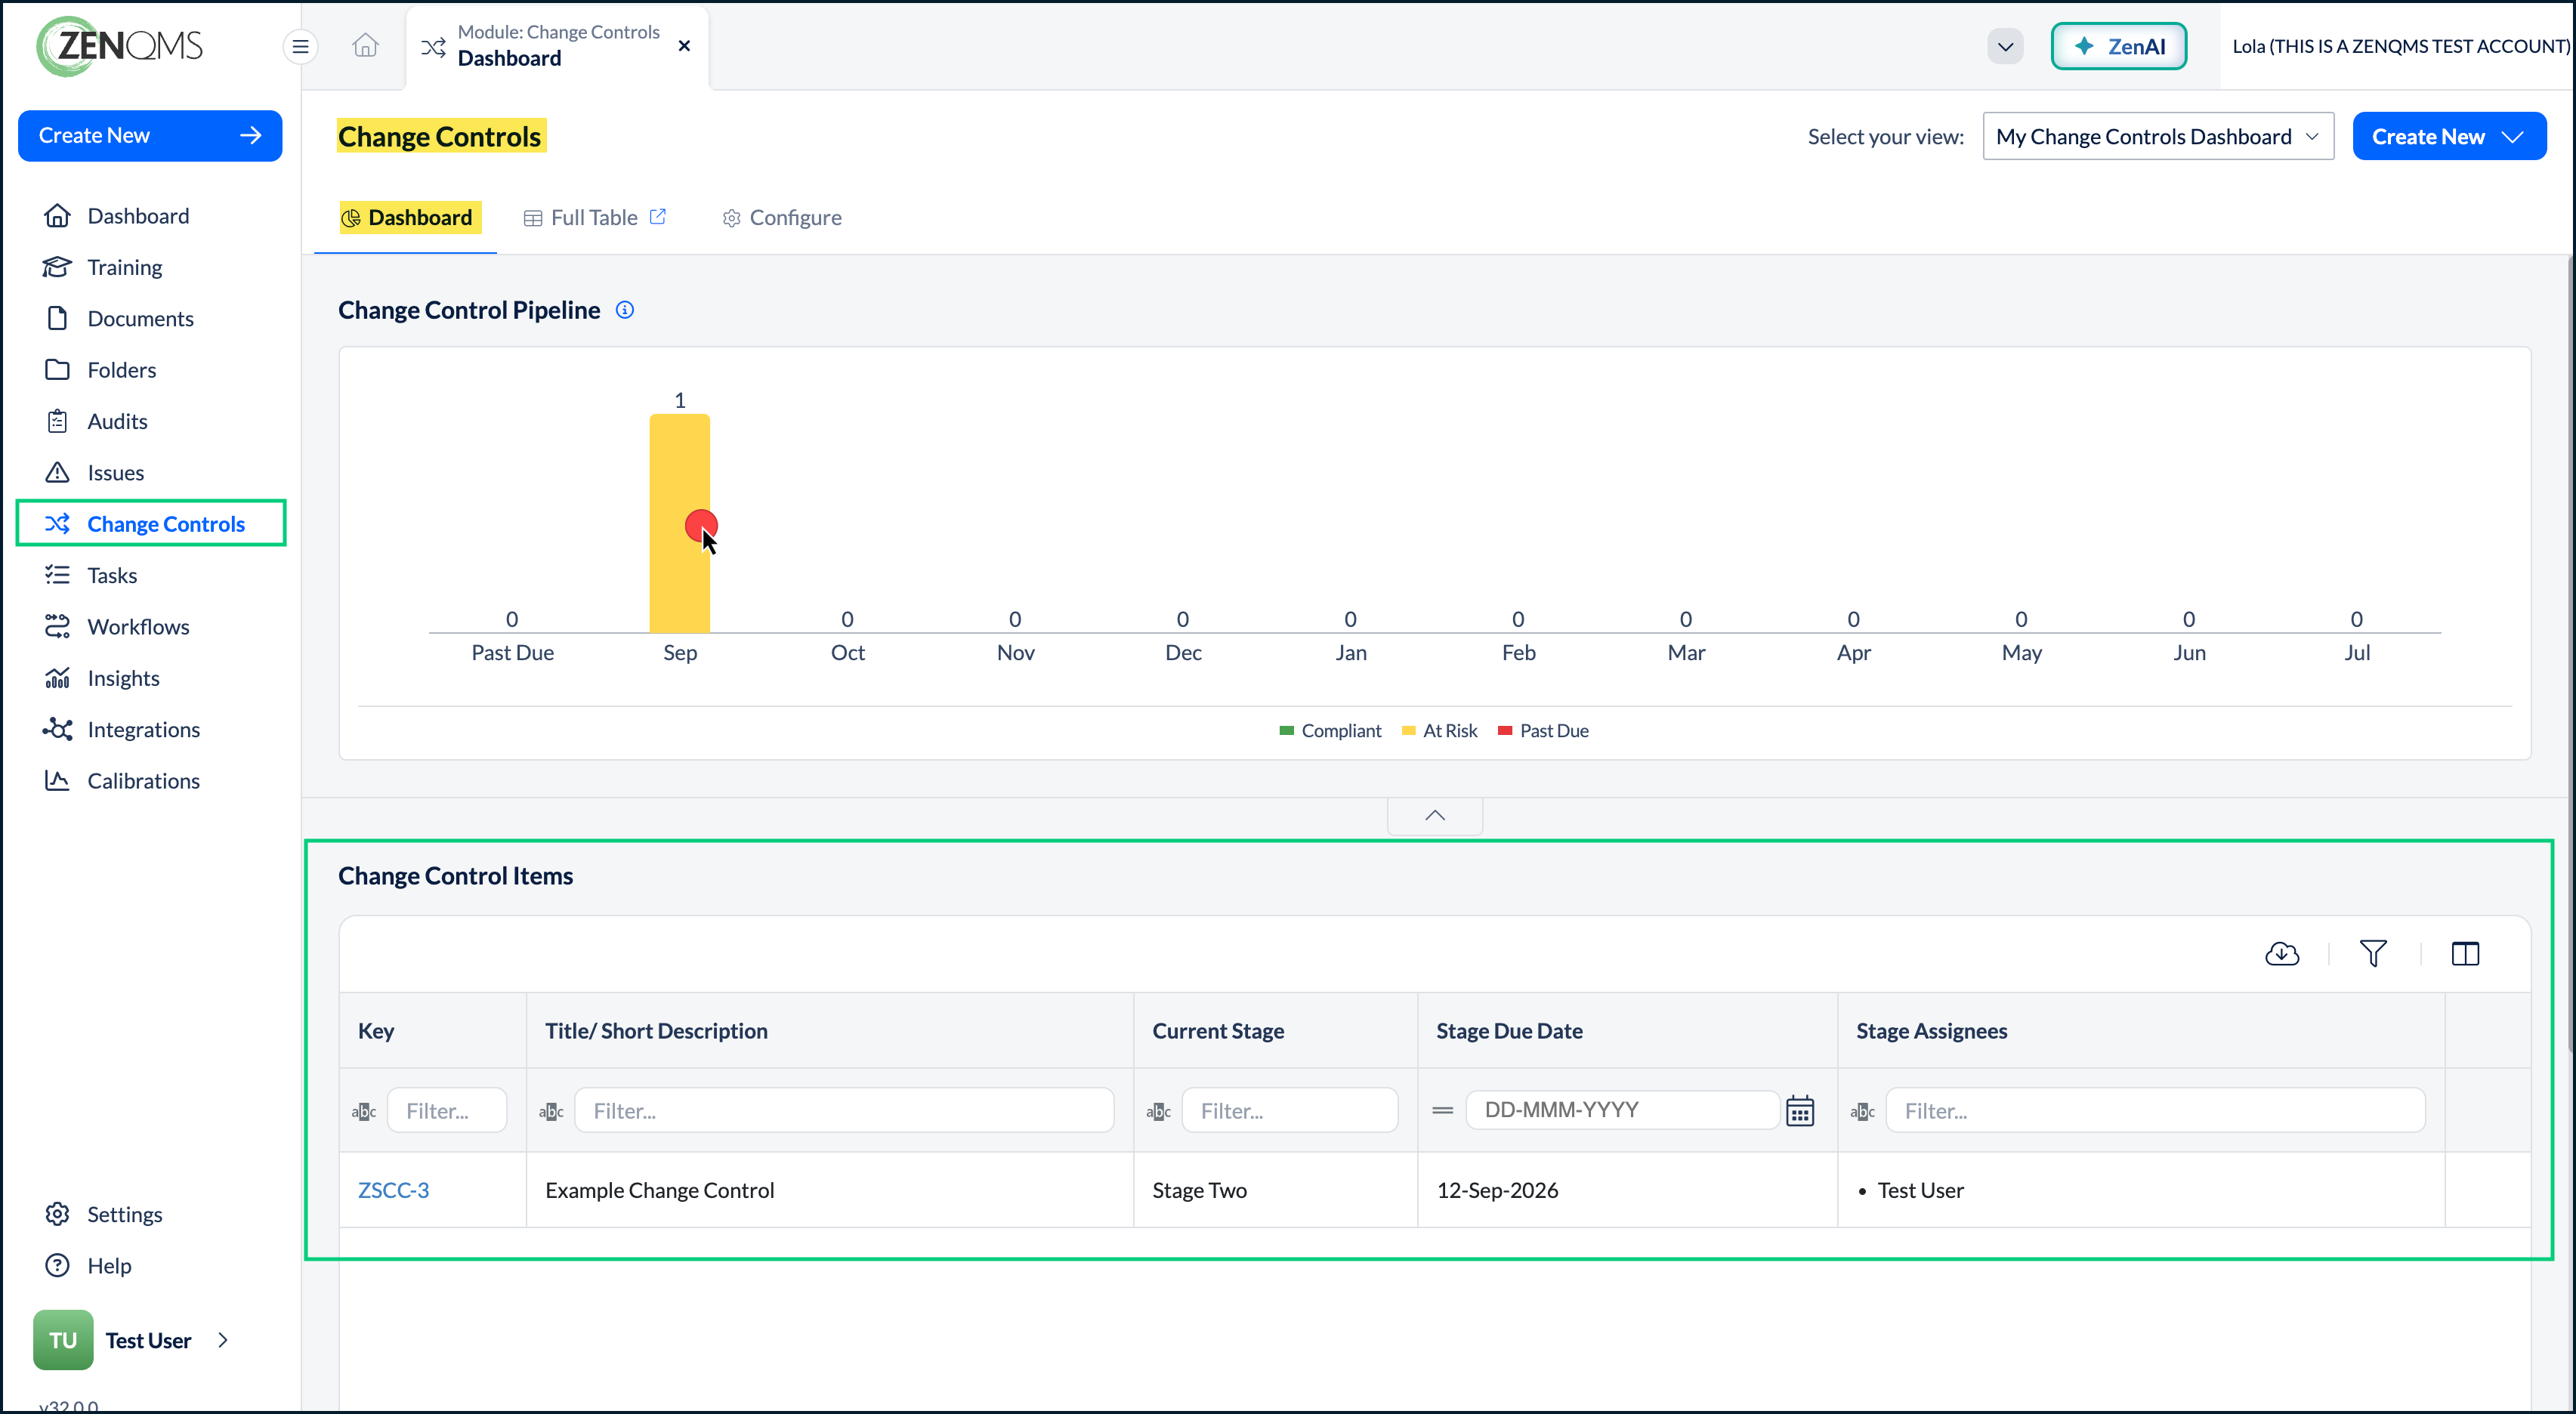The width and height of the screenshot is (2576, 1414).
Task: Close the Change Controls Dashboard tab
Action: pyautogui.click(x=684, y=46)
